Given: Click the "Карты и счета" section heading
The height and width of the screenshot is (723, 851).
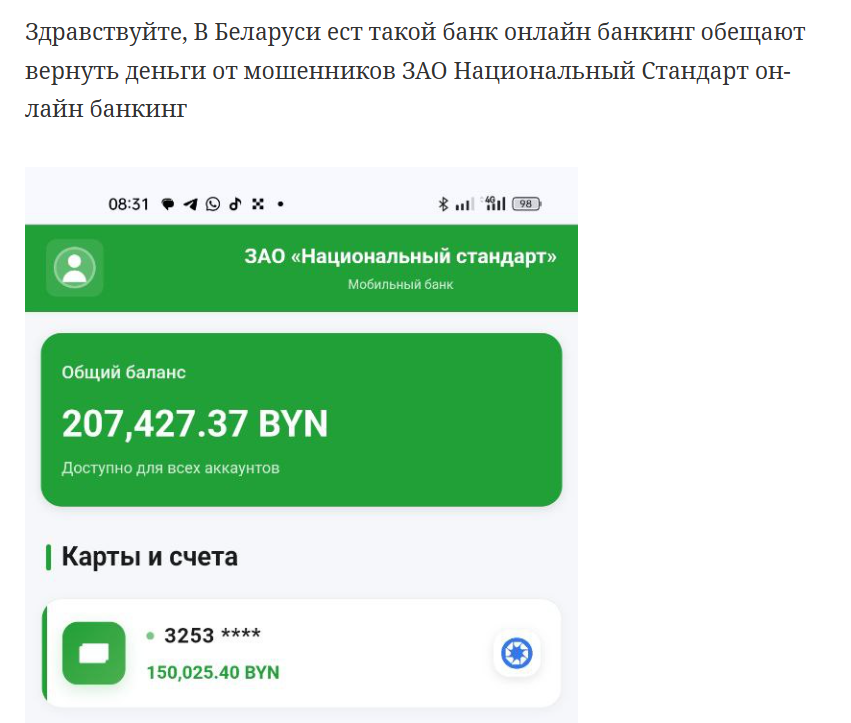Looking at the screenshot, I should click(x=149, y=557).
